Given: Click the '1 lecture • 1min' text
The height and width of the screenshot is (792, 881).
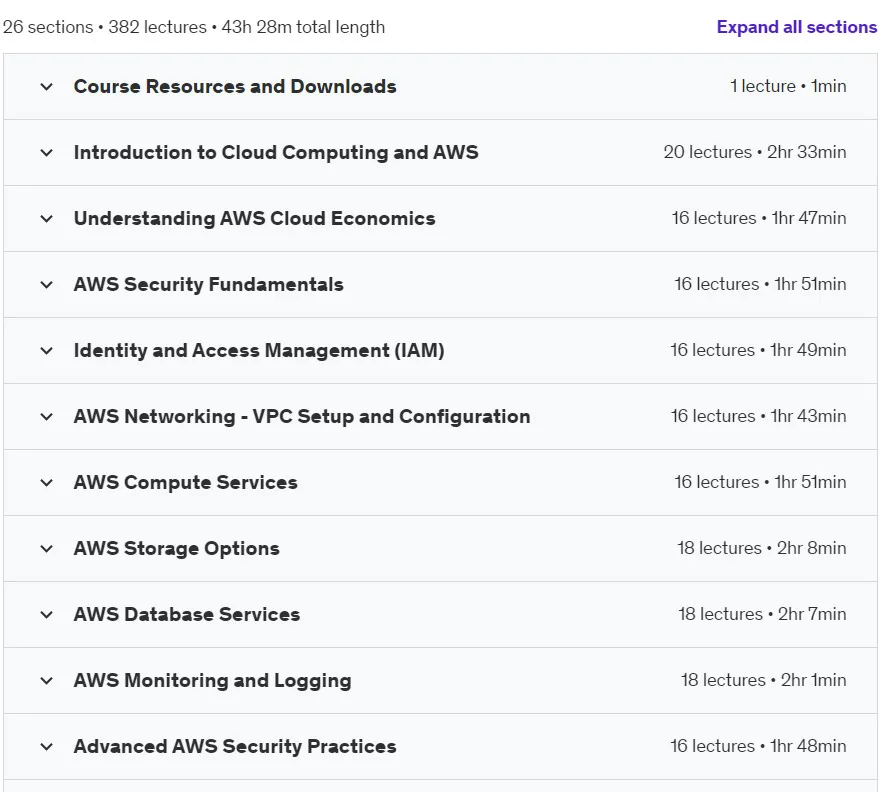Looking at the screenshot, I should click(788, 87).
